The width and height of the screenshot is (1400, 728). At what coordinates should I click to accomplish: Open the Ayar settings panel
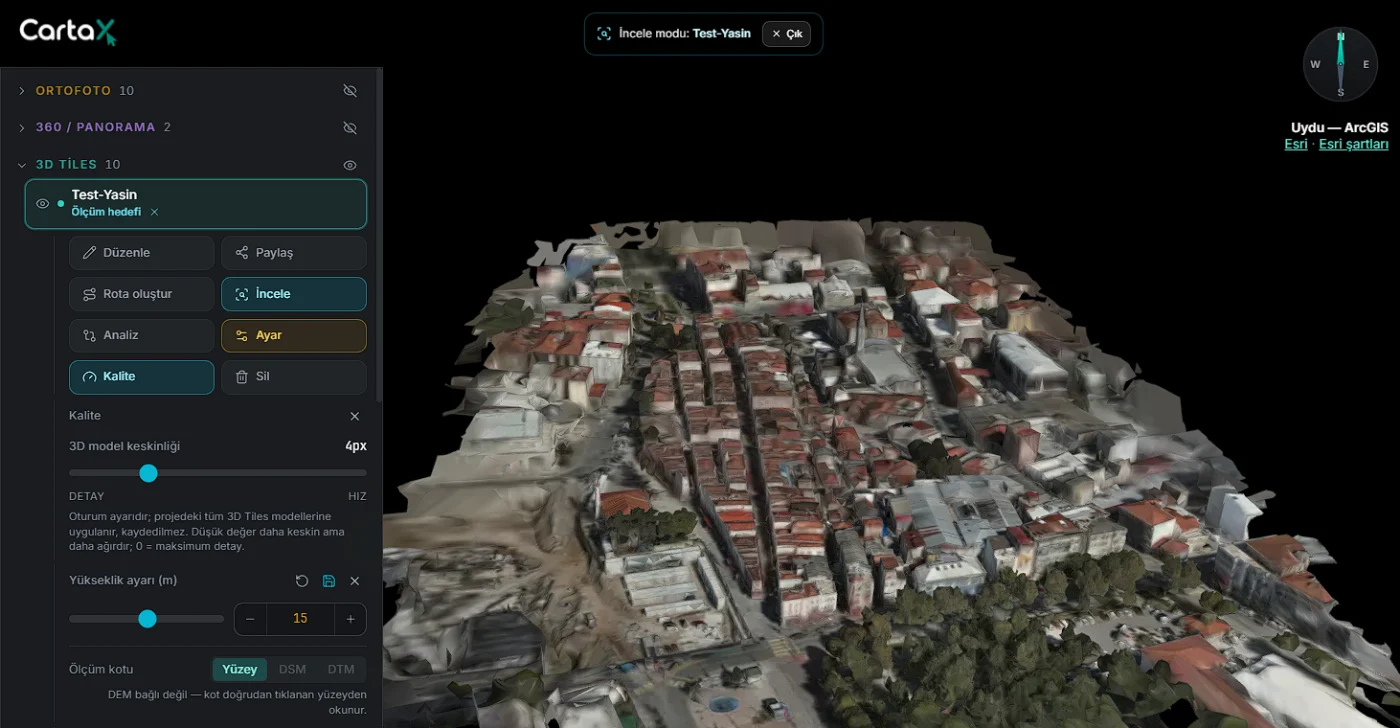[x=293, y=335]
